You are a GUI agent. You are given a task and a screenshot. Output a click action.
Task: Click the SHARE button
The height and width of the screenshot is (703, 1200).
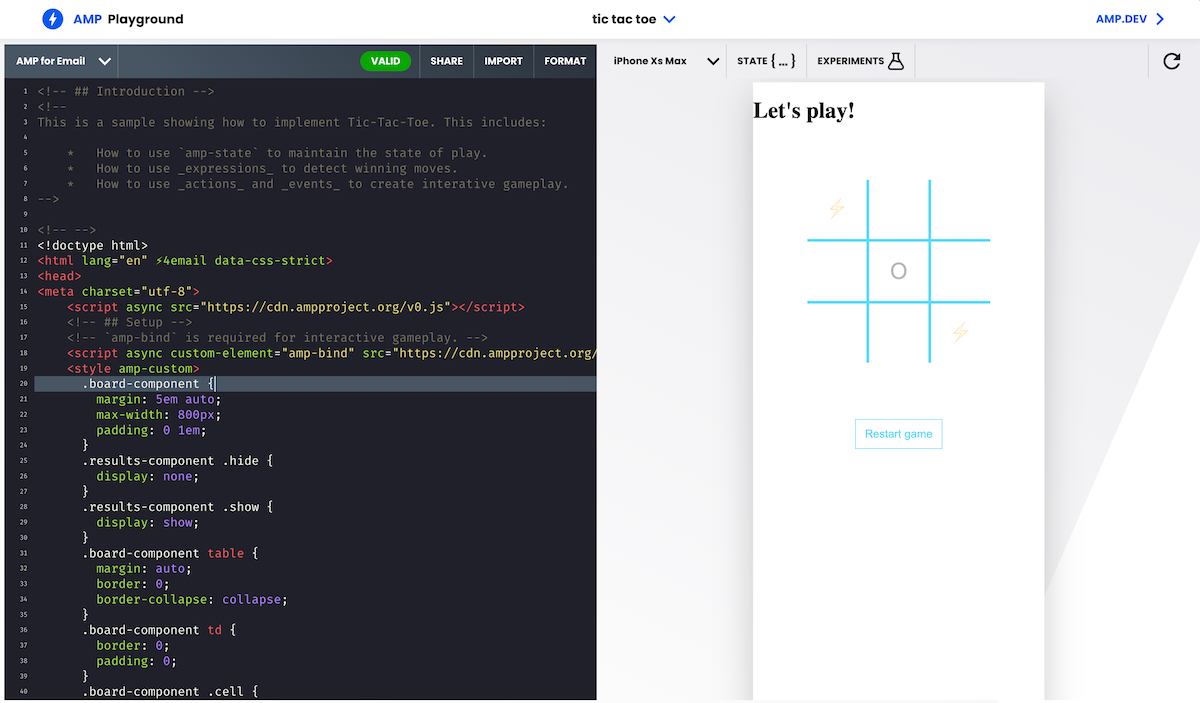click(446, 60)
